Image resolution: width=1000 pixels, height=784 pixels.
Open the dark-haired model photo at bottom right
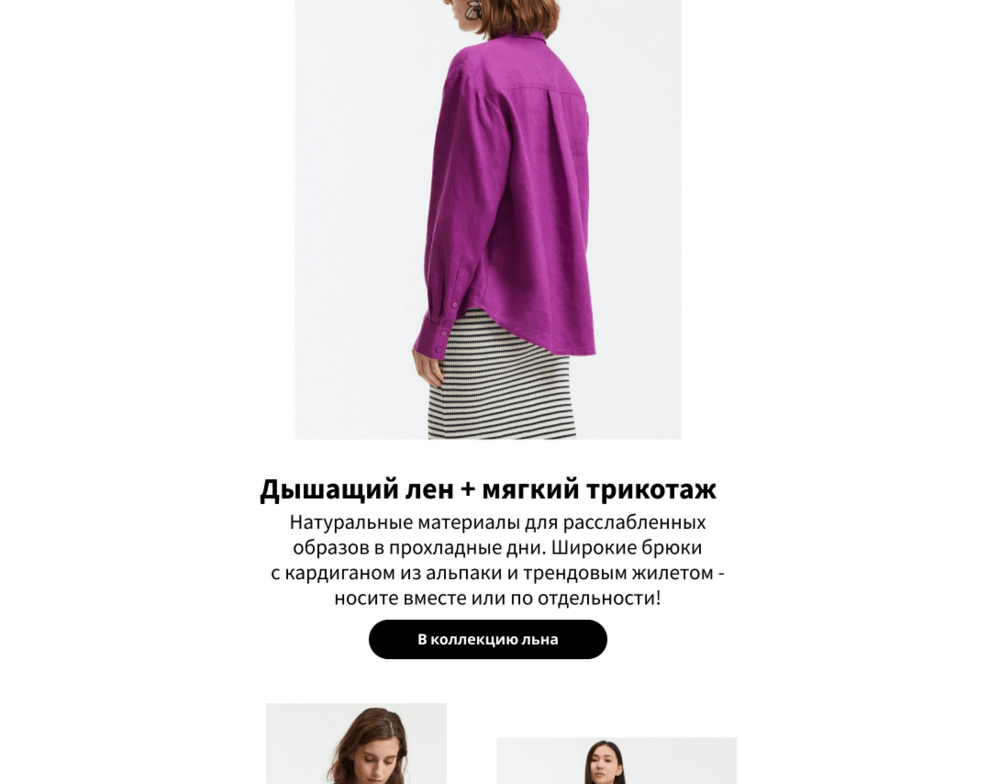point(616,760)
